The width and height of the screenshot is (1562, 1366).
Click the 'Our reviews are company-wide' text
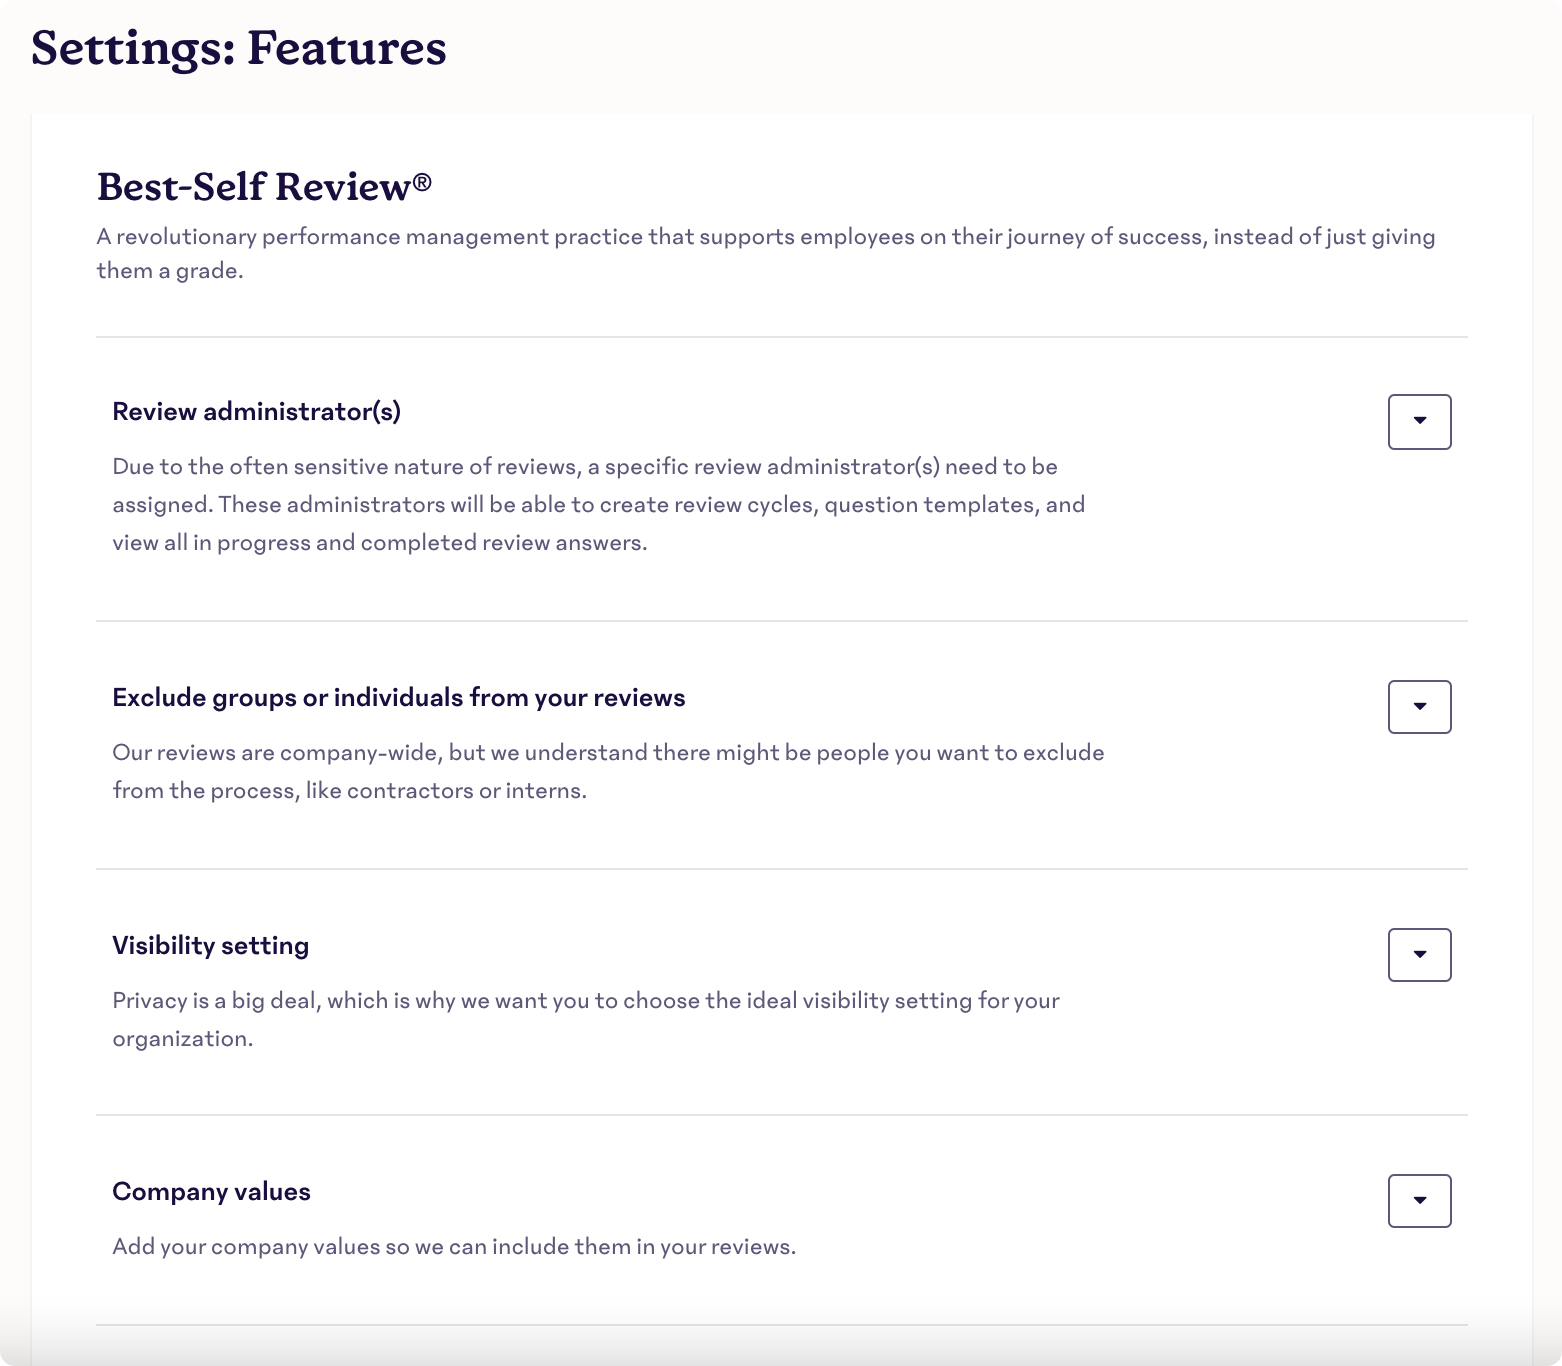pyautogui.click(x=608, y=771)
